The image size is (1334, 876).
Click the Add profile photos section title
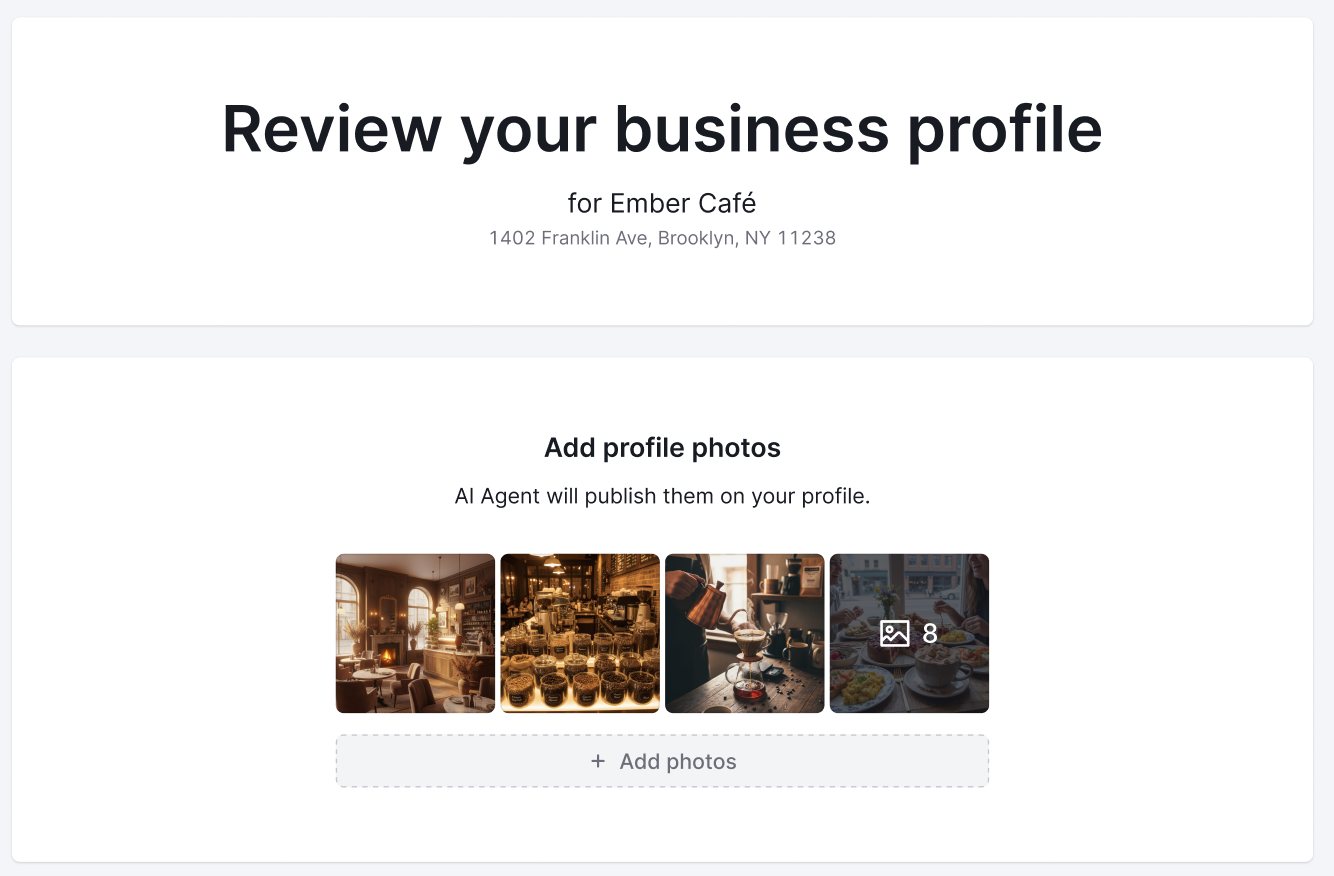click(662, 447)
